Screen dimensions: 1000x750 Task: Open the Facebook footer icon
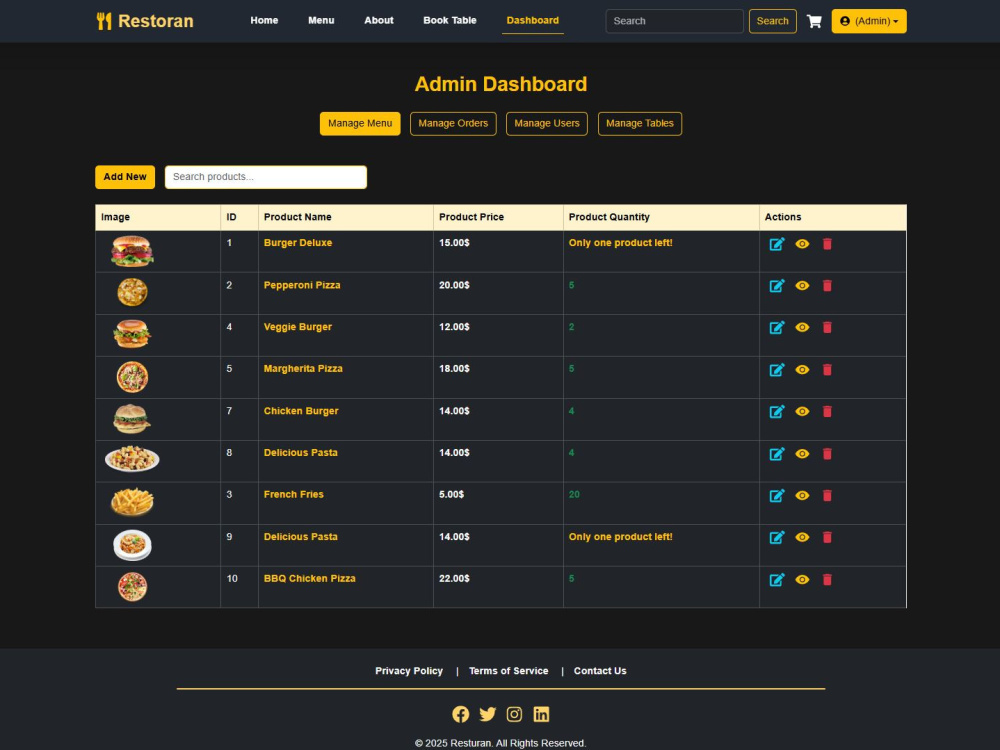pos(460,714)
